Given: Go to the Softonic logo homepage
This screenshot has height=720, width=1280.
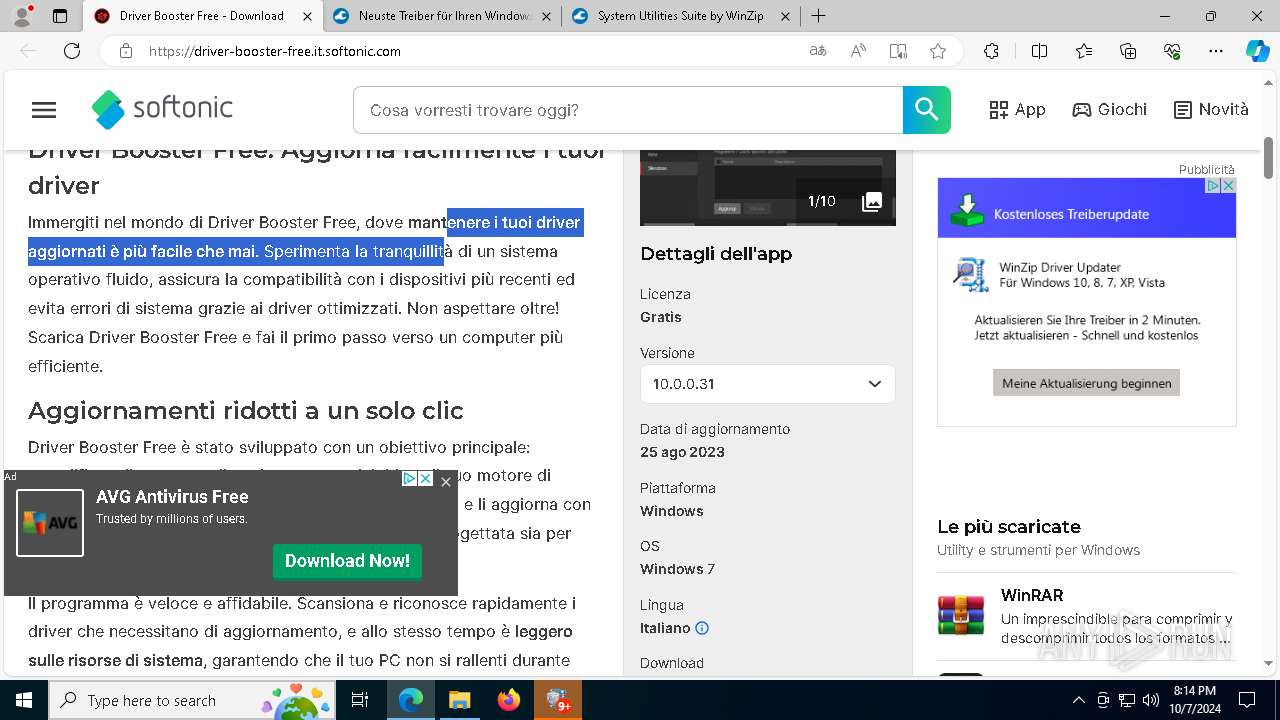Looking at the screenshot, I should coord(162,110).
